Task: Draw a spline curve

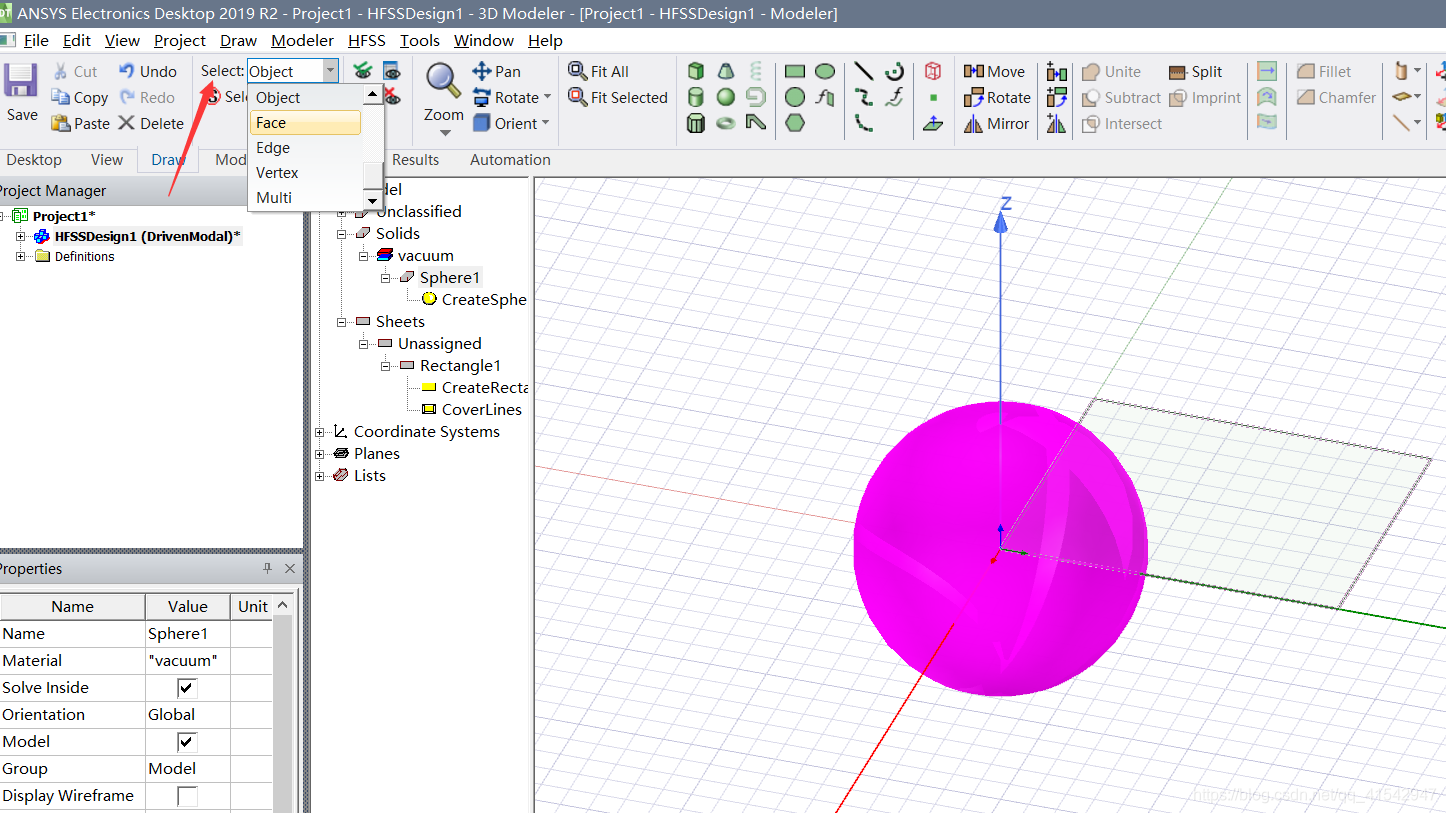Action: tap(864, 97)
